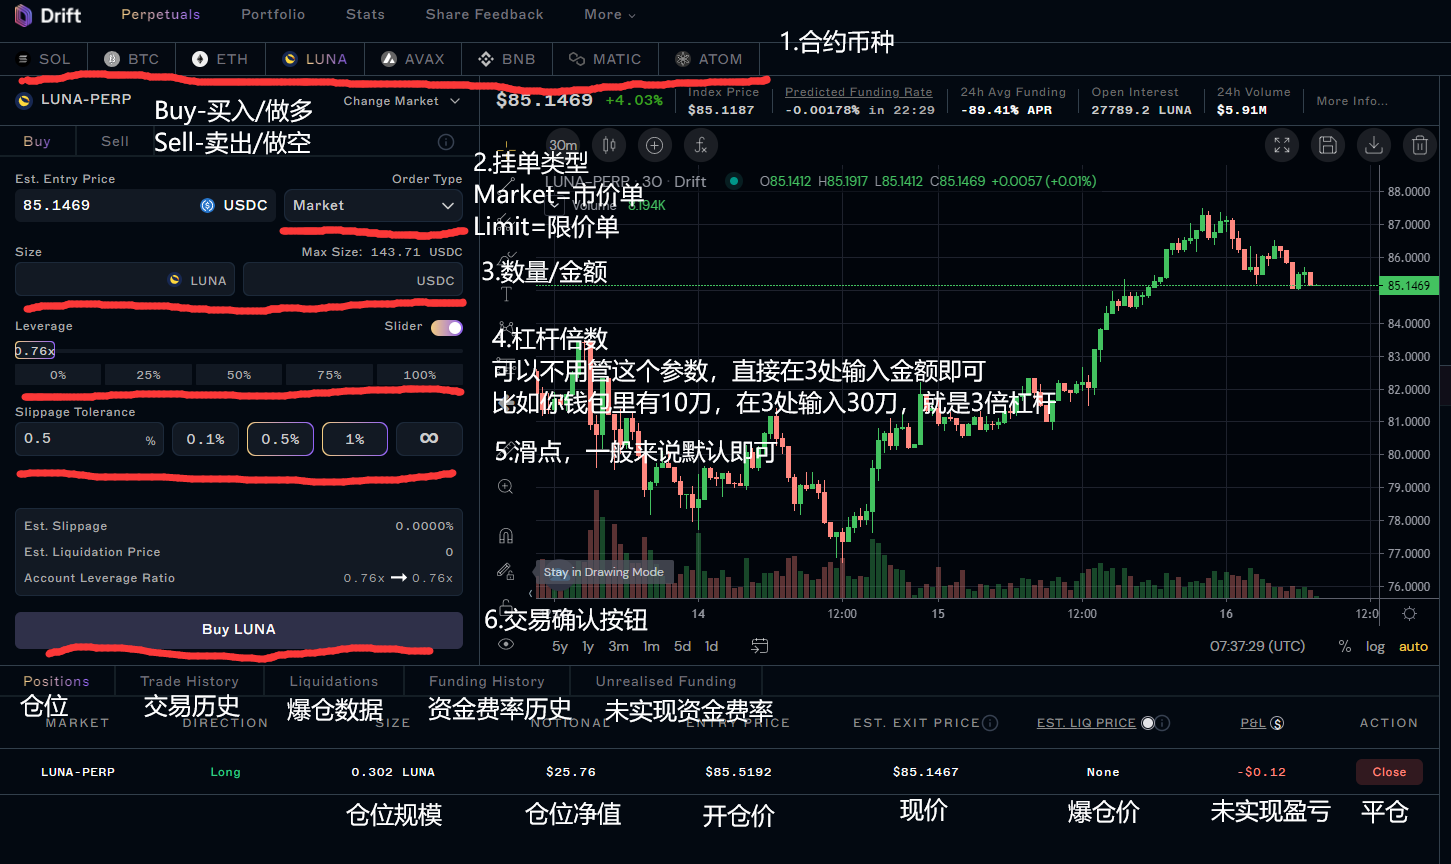Open the More menu in top navigation
Screen dimensions: 1451x864
click(610, 15)
